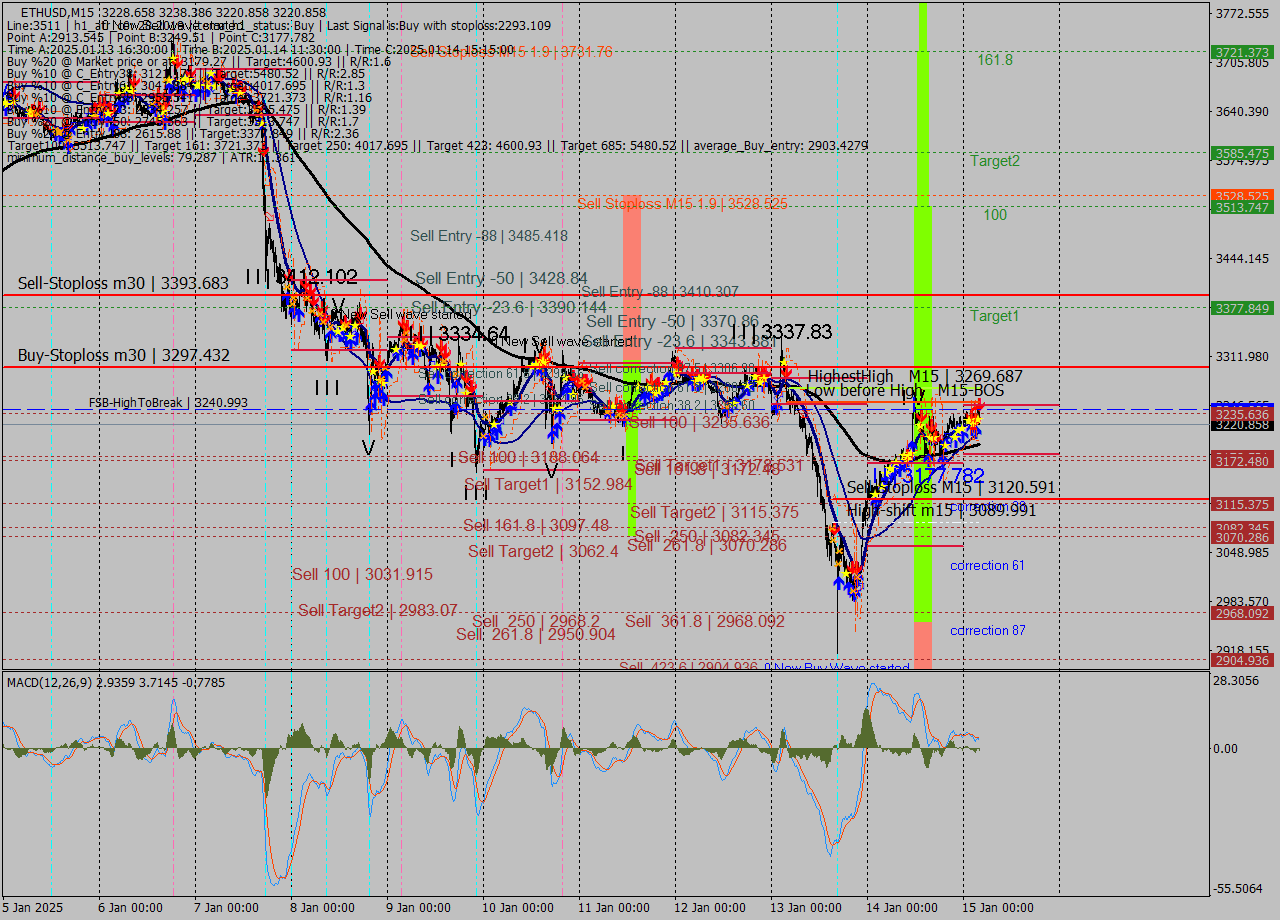Select the Sell Entry -50 | 3370.86 label
Image resolution: width=1280 pixels, height=920 pixels.
click(x=672, y=321)
